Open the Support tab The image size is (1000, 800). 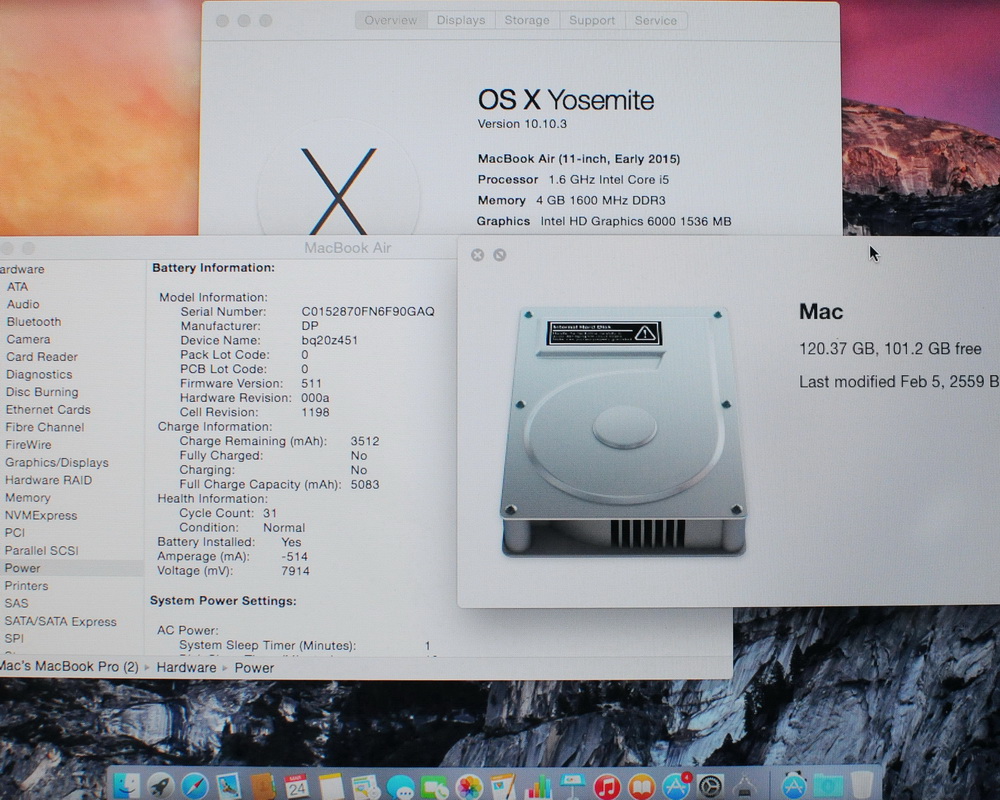click(592, 20)
